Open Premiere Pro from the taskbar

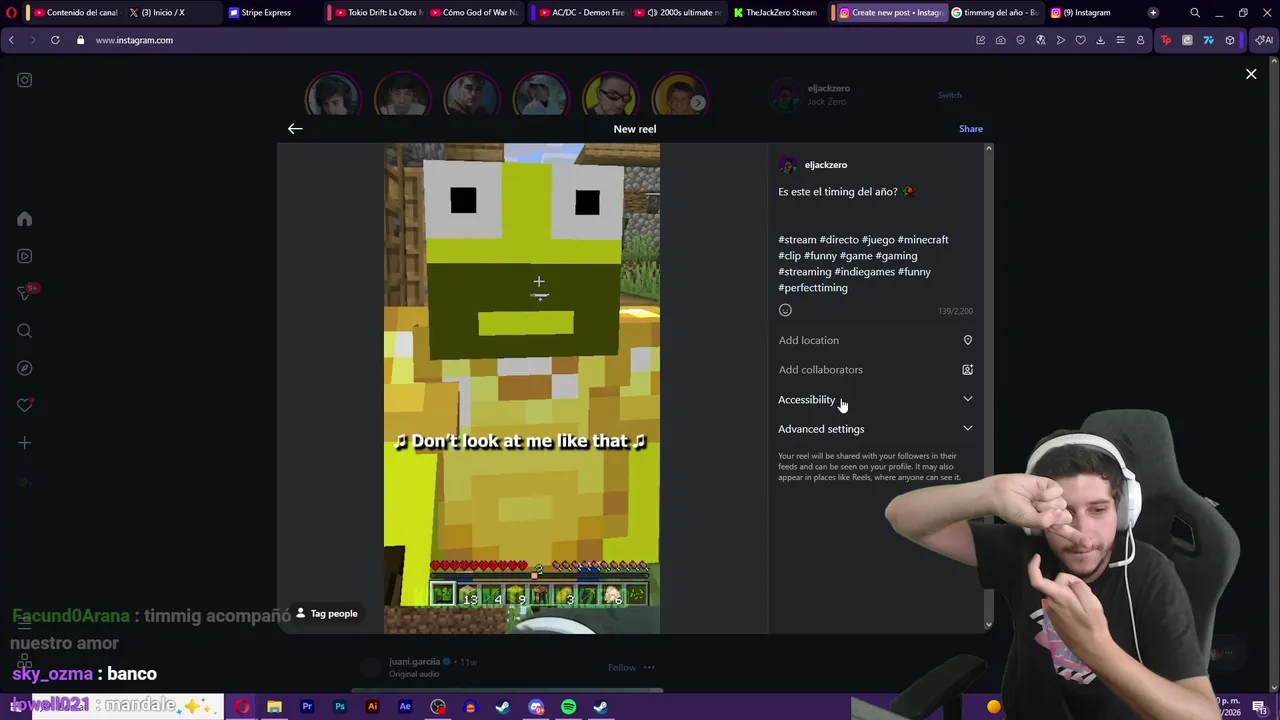(x=307, y=707)
